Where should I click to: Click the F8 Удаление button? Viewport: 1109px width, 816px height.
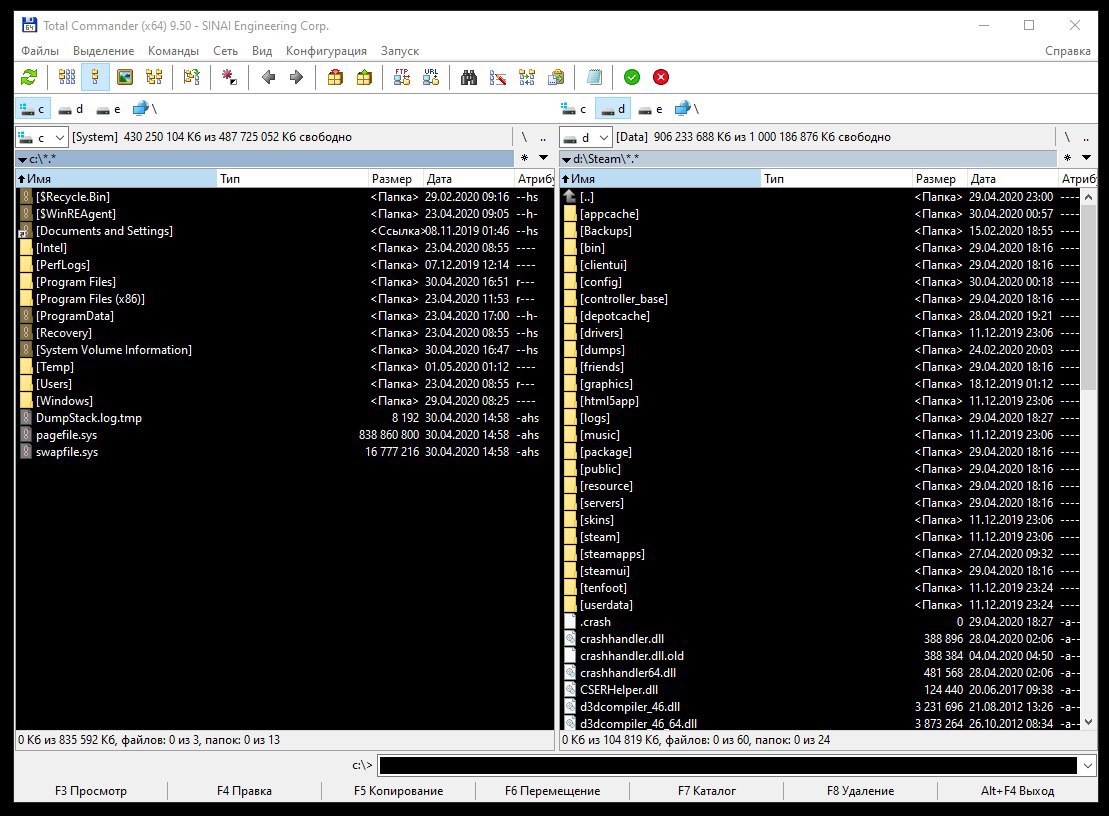click(x=860, y=791)
